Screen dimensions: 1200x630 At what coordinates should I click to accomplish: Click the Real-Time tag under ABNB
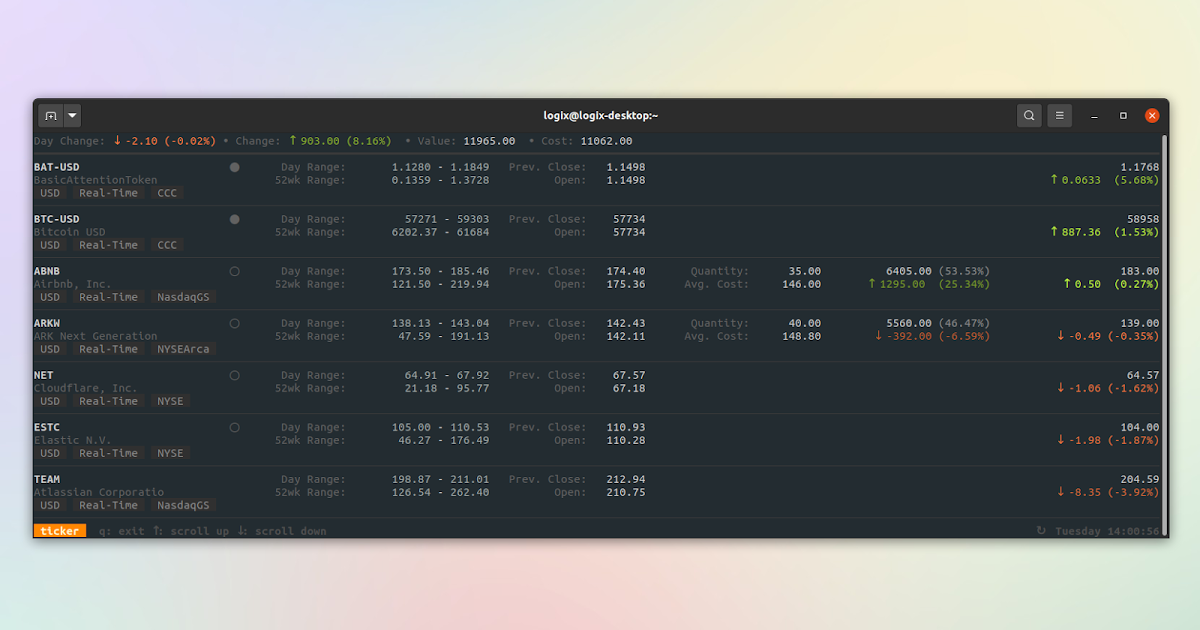109,297
